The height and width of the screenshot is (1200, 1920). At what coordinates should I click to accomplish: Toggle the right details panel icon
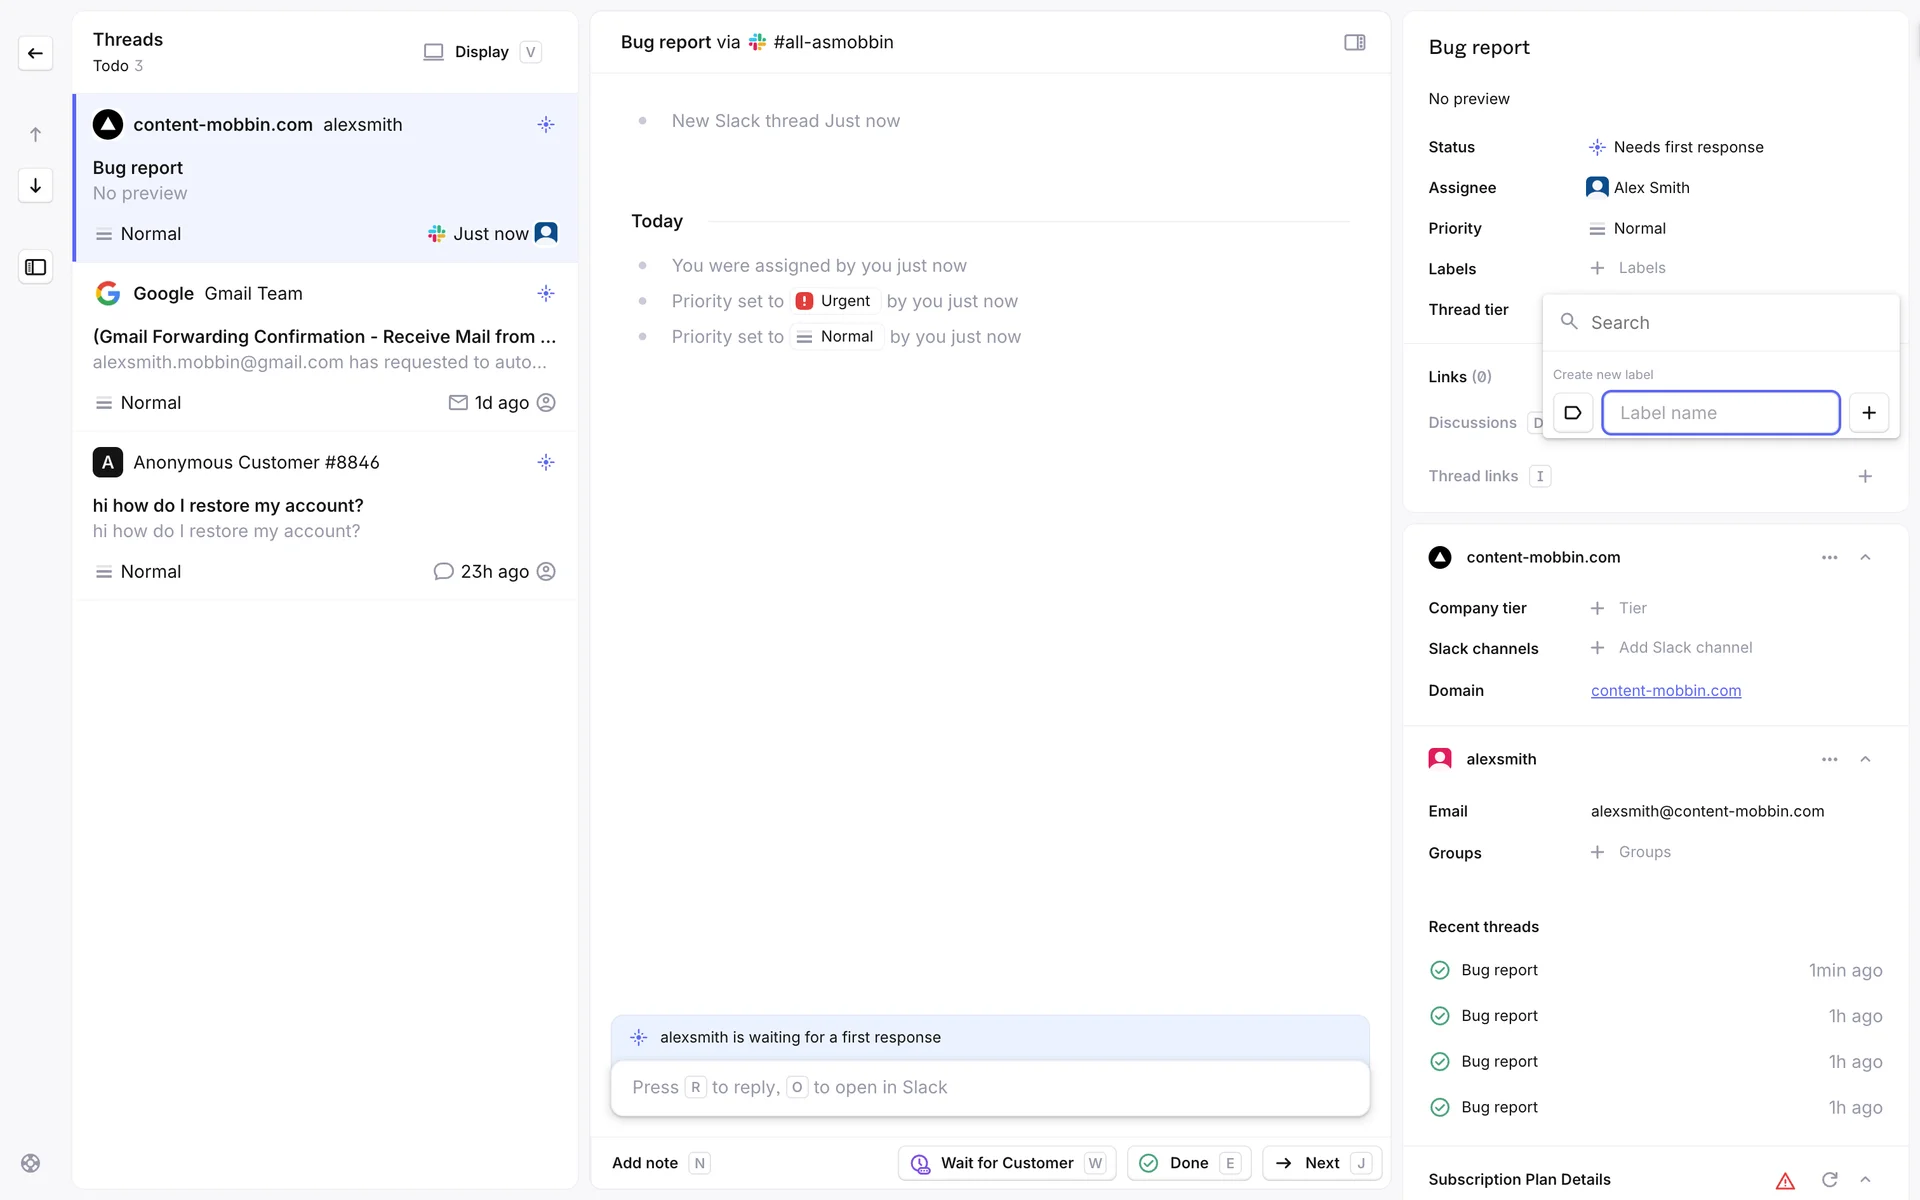tap(1354, 42)
